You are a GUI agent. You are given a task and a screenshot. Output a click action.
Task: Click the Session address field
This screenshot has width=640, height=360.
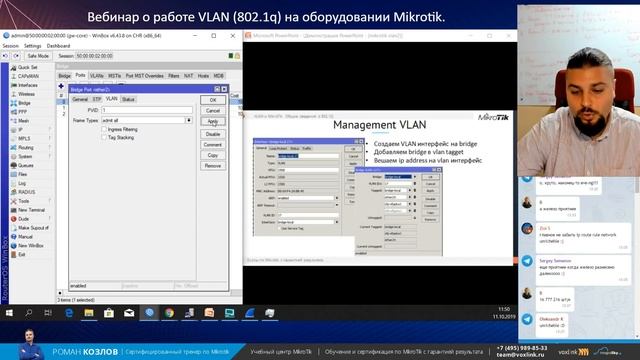coord(94,56)
